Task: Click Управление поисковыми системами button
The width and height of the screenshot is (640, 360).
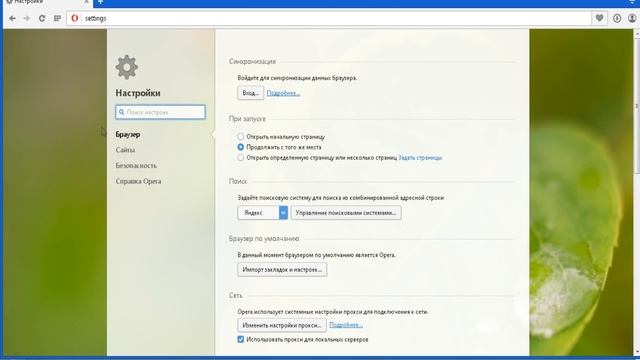Action: click(346, 213)
